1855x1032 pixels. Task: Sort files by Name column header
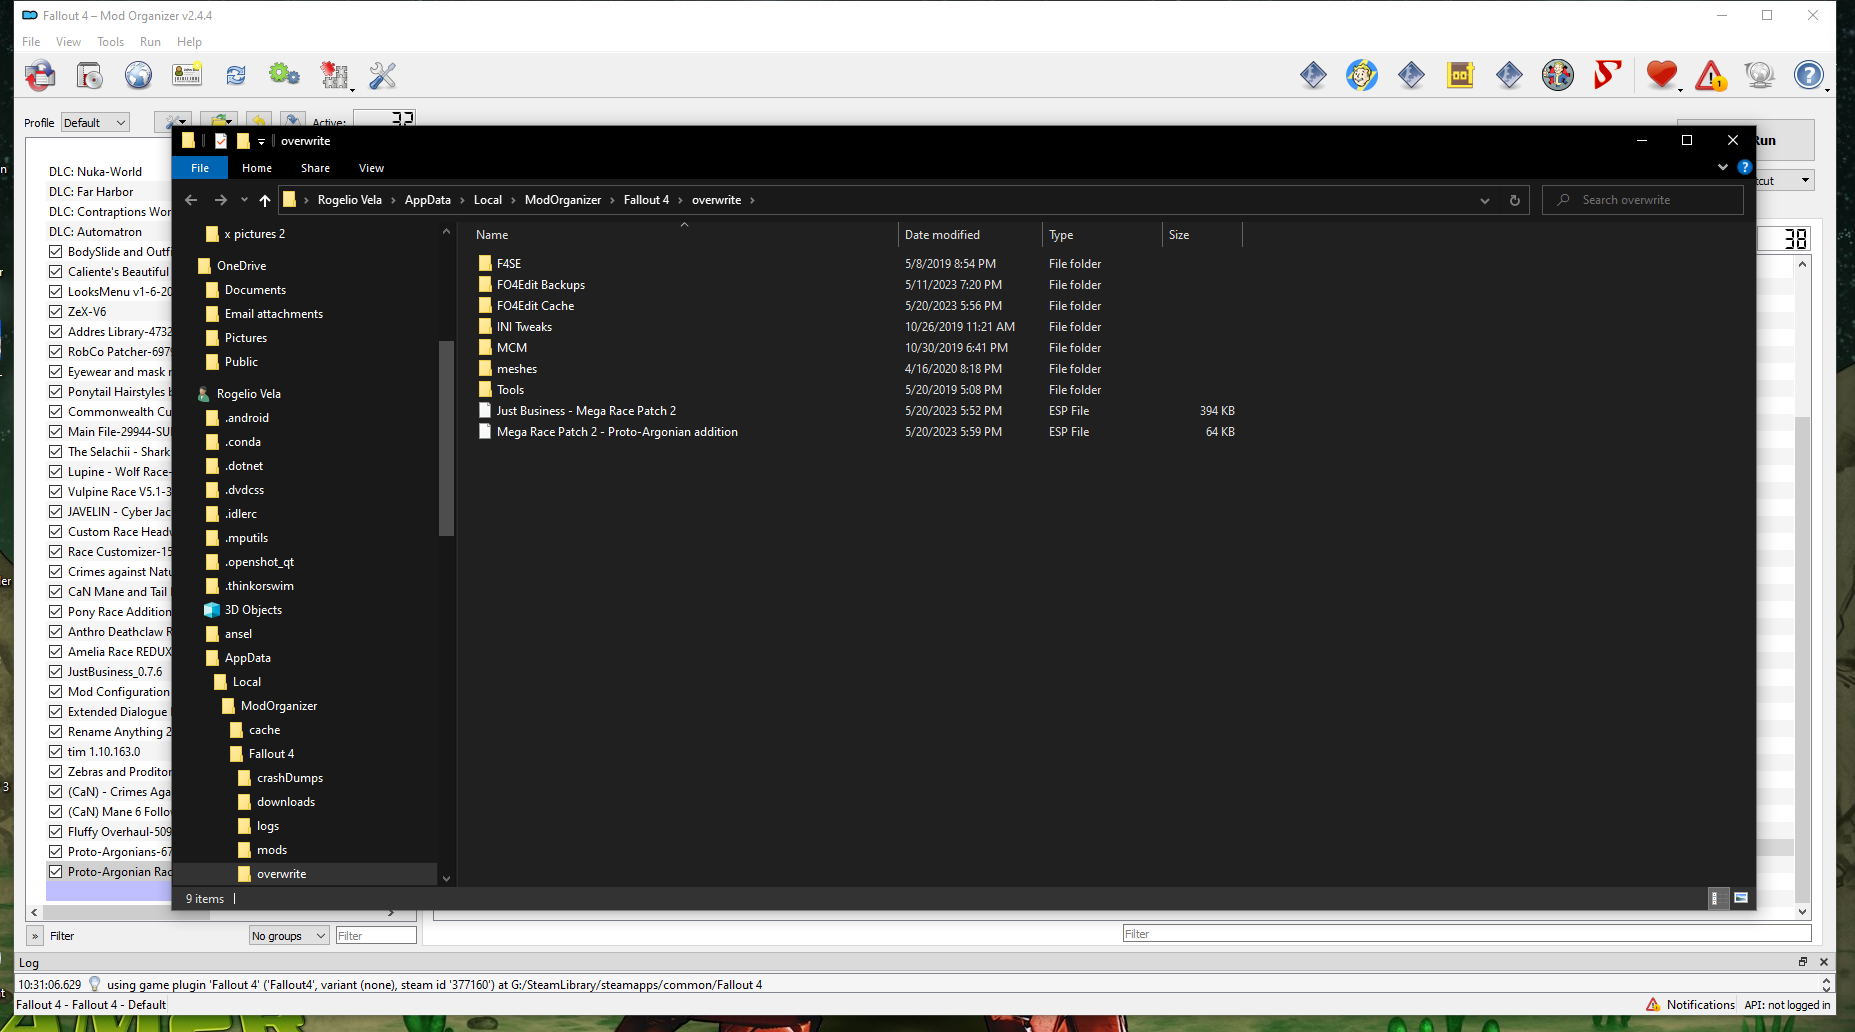(x=684, y=235)
